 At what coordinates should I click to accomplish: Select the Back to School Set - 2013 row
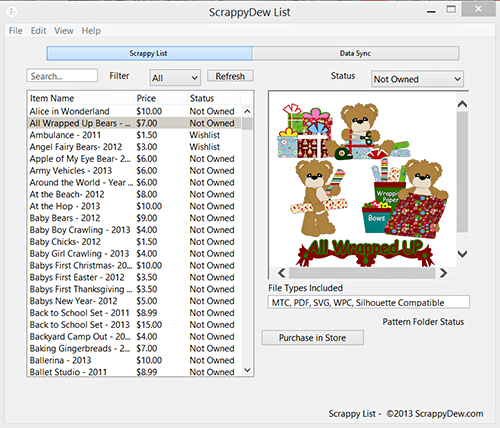[134, 325]
